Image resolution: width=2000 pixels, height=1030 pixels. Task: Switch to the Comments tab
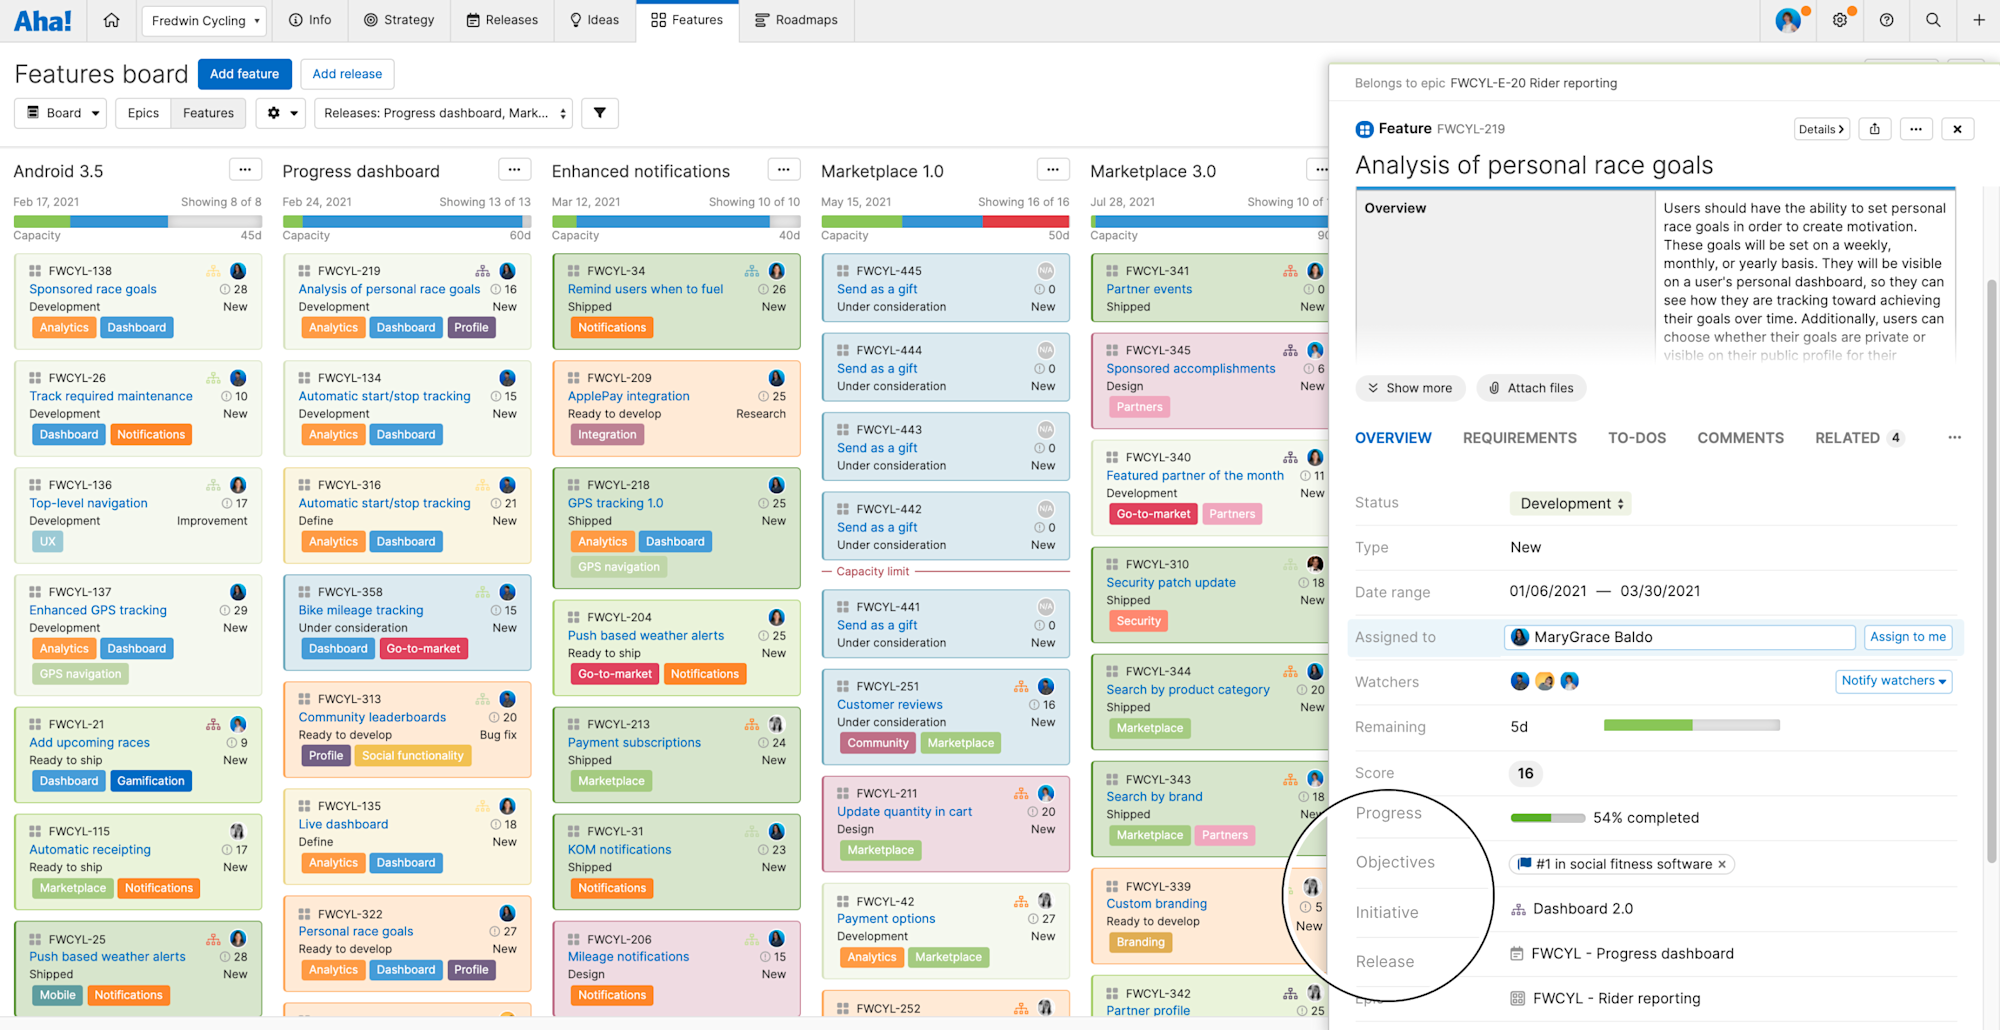coord(1740,437)
